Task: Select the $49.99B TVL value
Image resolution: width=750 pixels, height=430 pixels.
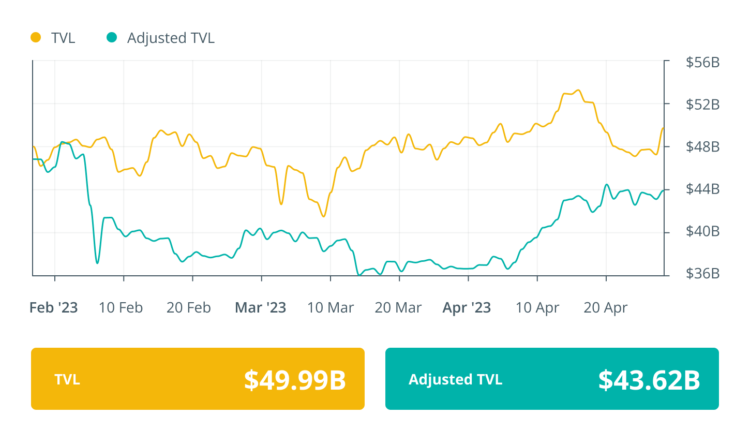Action: pyautogui.click(x=295, y=380)
